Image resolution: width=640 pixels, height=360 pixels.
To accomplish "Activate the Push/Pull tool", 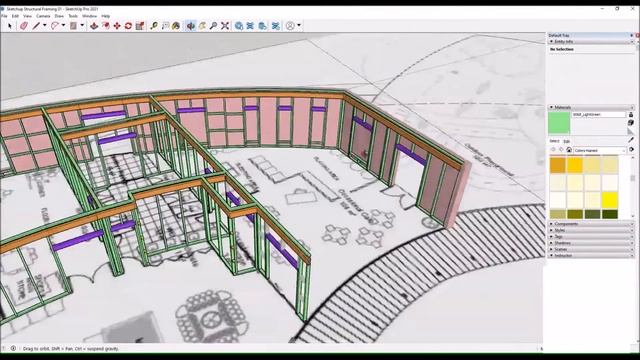I will (x=94, y=26).
